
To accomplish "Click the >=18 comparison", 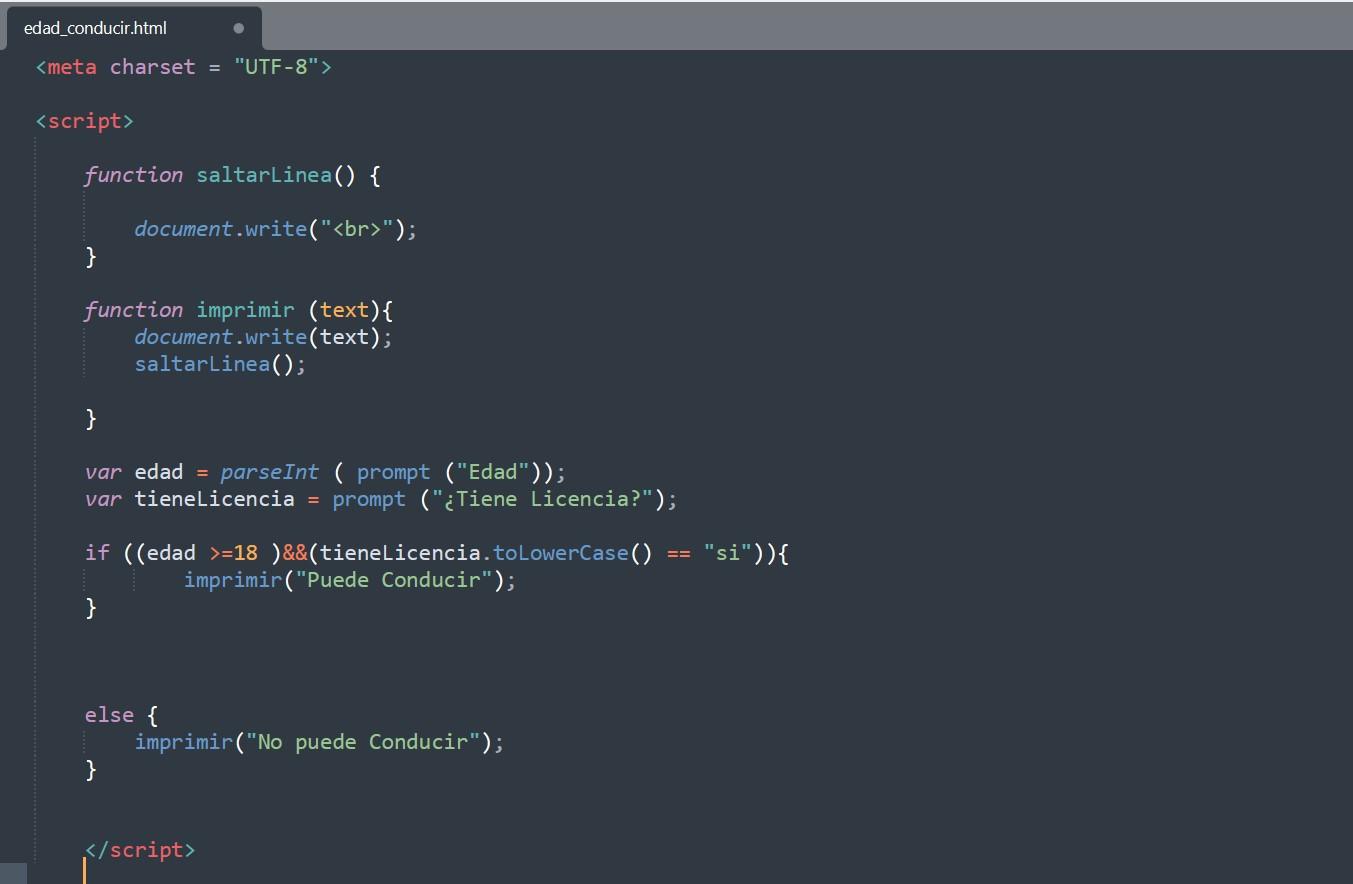I will coord(233,553).
